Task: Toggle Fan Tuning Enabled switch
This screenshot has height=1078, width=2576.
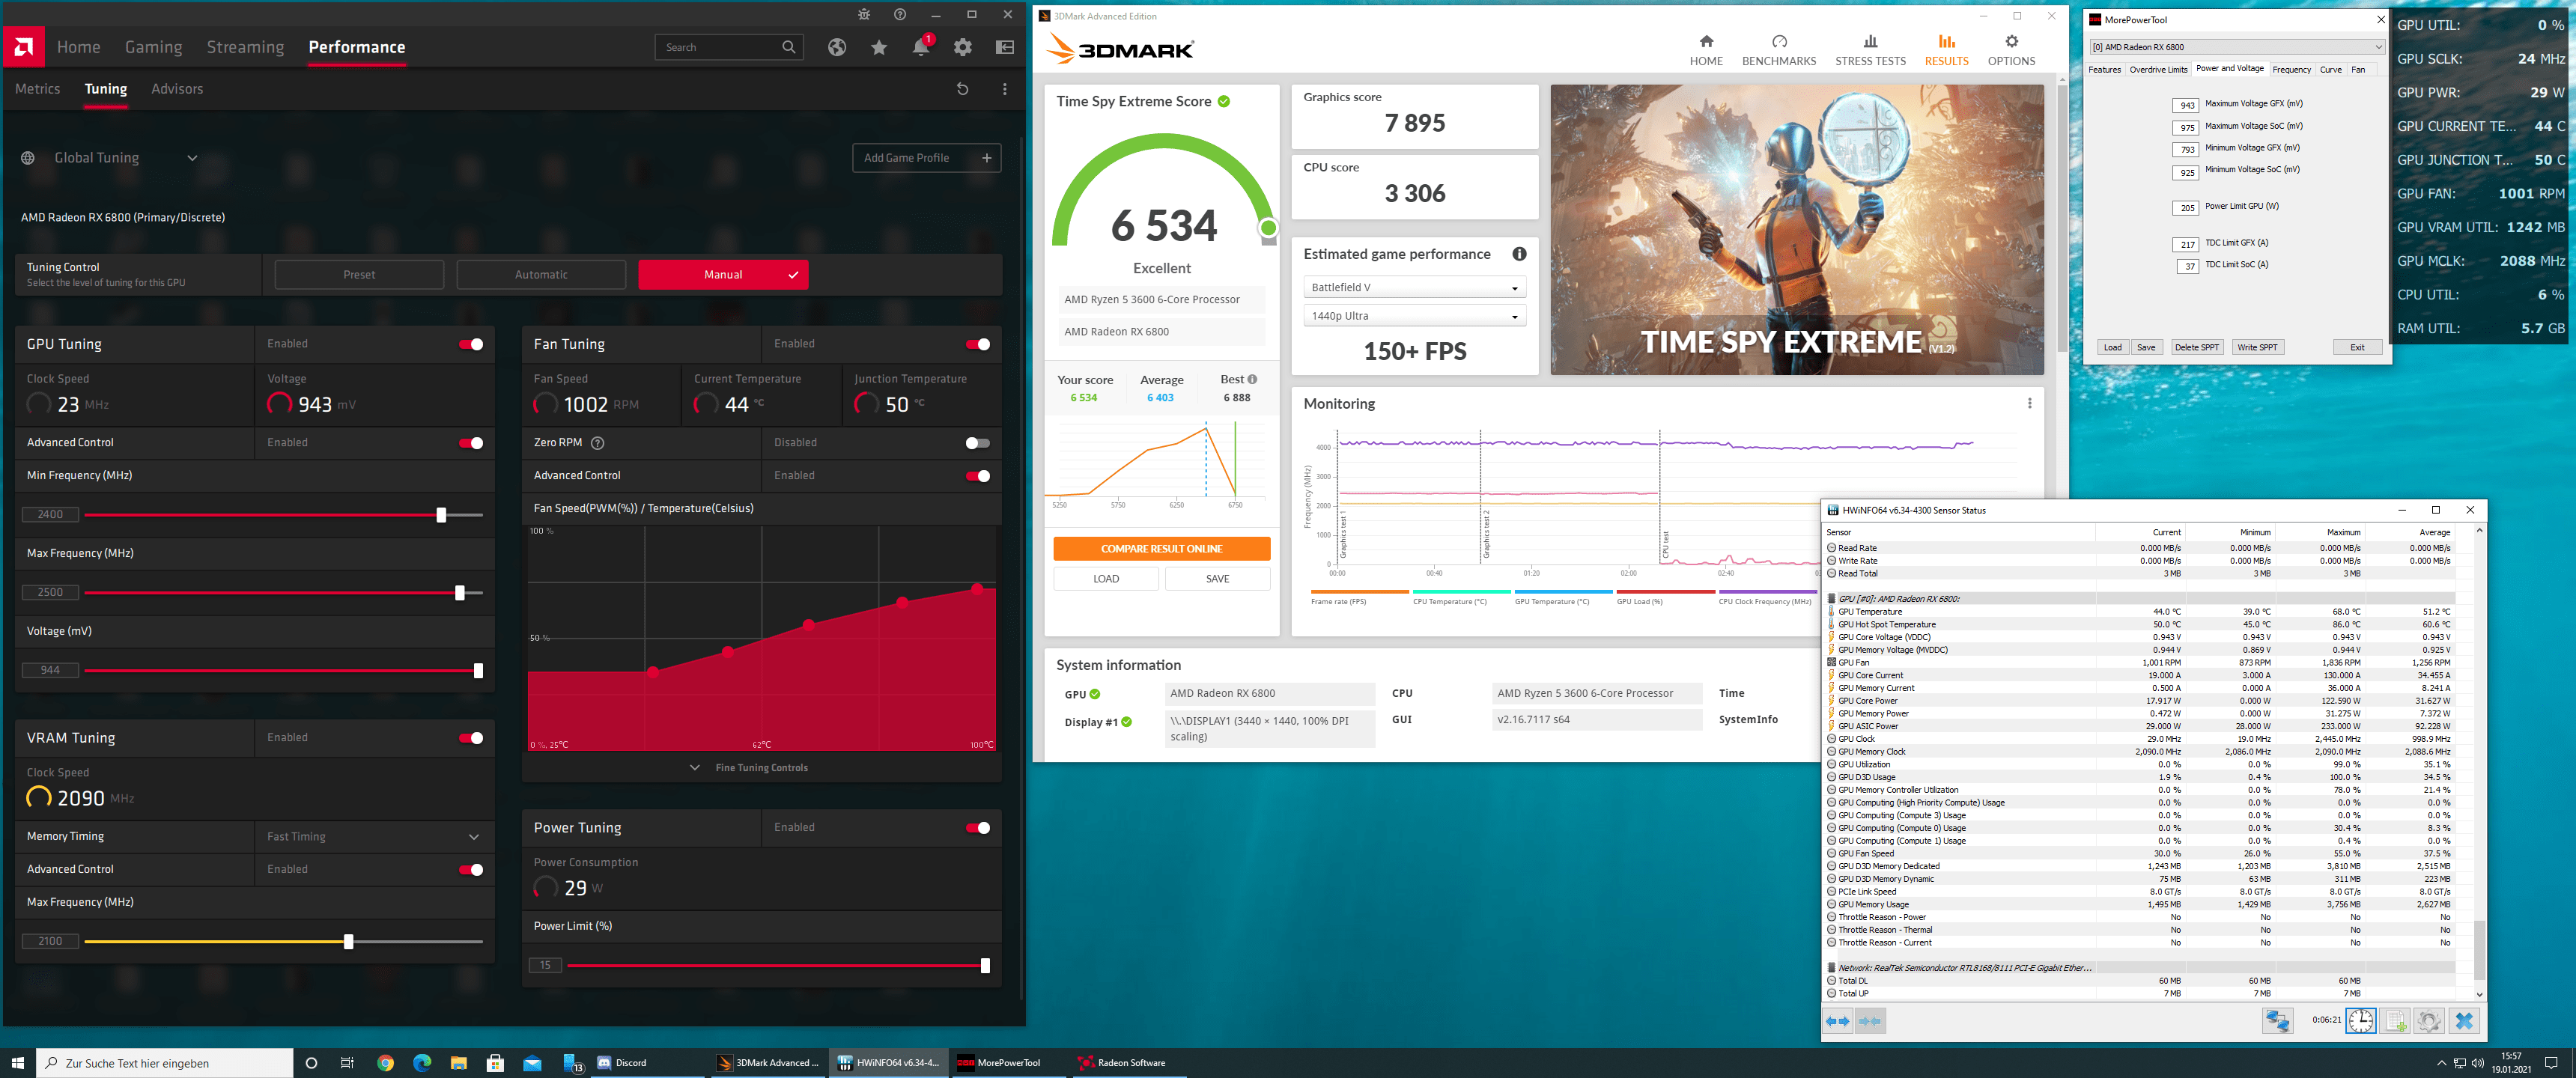Action: coord(978,344)
